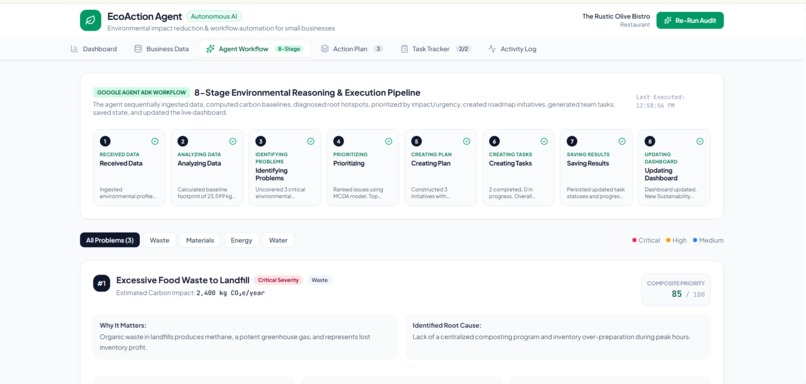Select the All Problems (3) filter
This screenshot has width=806, height=384.
[109, 240]
